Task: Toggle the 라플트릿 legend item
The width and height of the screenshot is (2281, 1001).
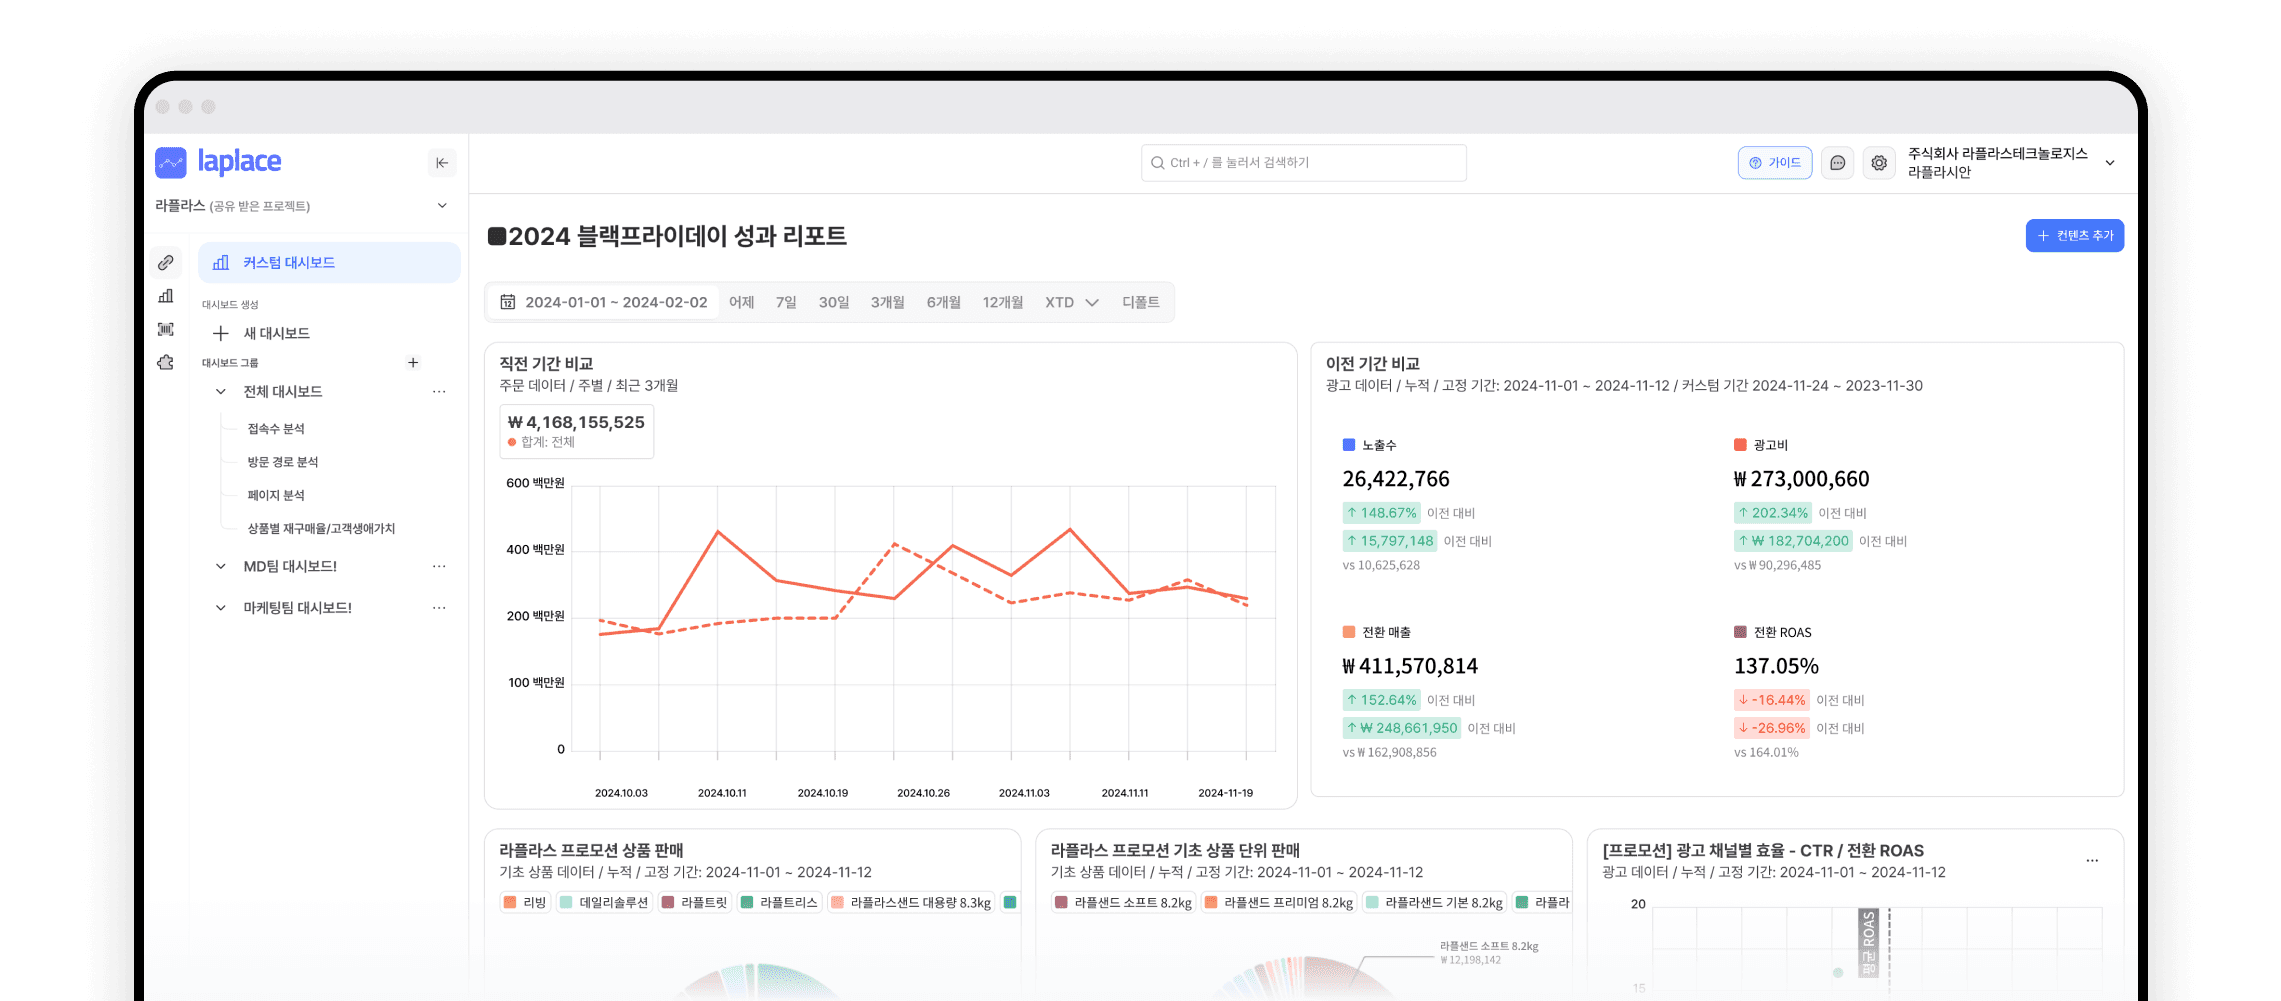Action: click(695, 902)
